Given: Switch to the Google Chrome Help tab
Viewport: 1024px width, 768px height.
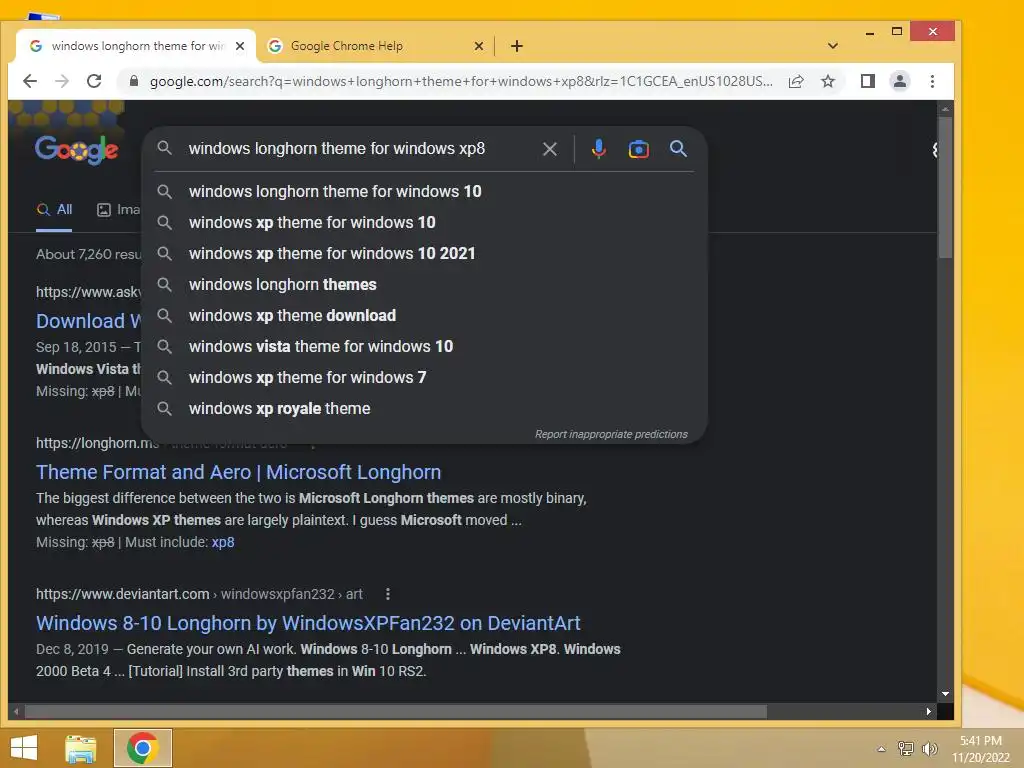Looking at the screenshot, I should [x=375, y=46].
